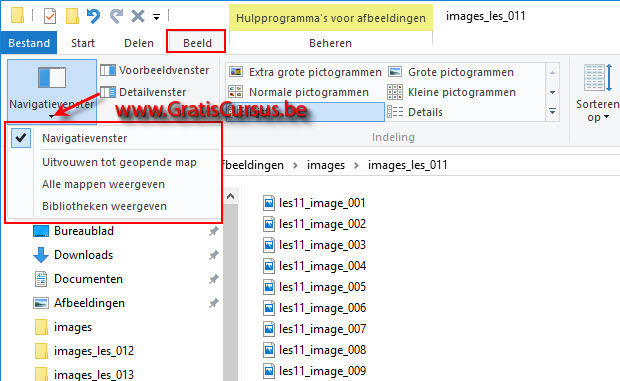Click the properties checkmark icon in title bar
The height and width of the screenshot is (381, 620).
(x=49, y=17)
